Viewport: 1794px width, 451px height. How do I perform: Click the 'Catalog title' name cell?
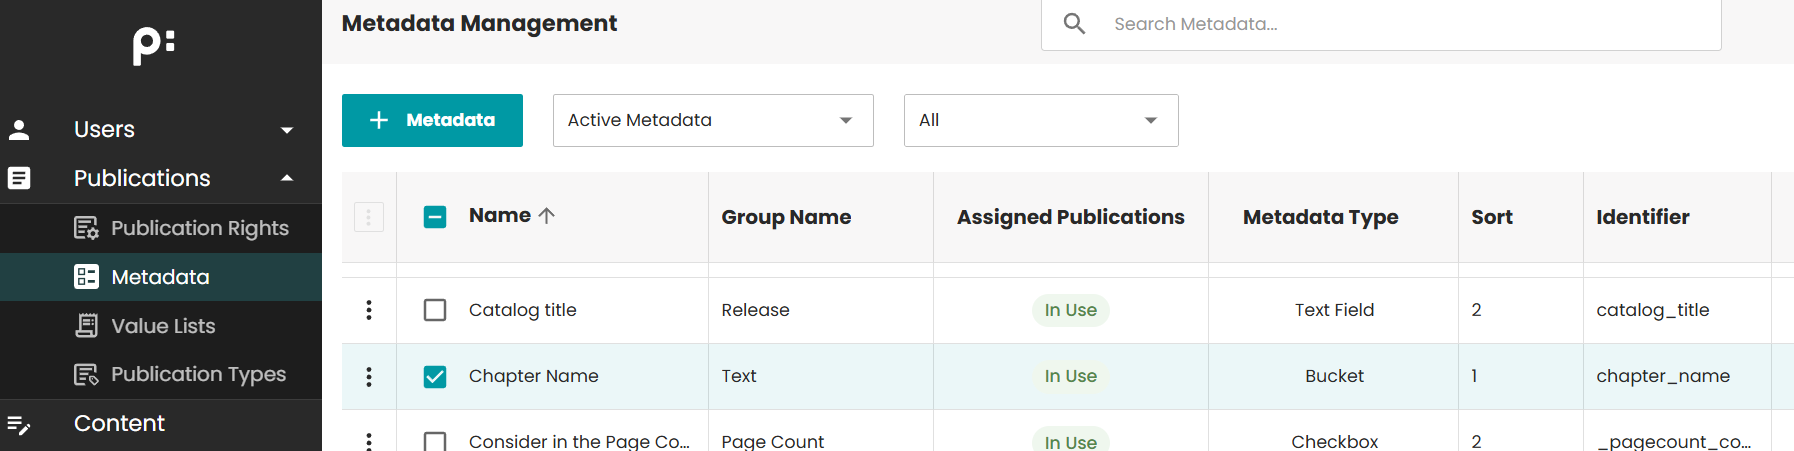[522, 310]
